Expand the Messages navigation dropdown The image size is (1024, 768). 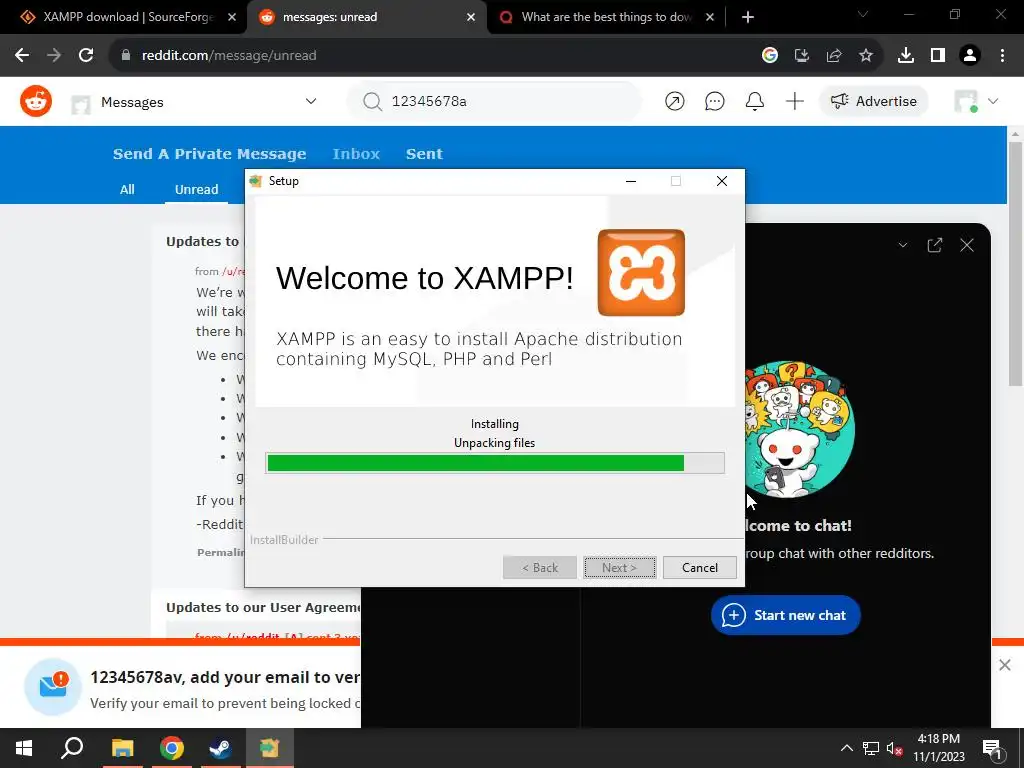point(311,101)
